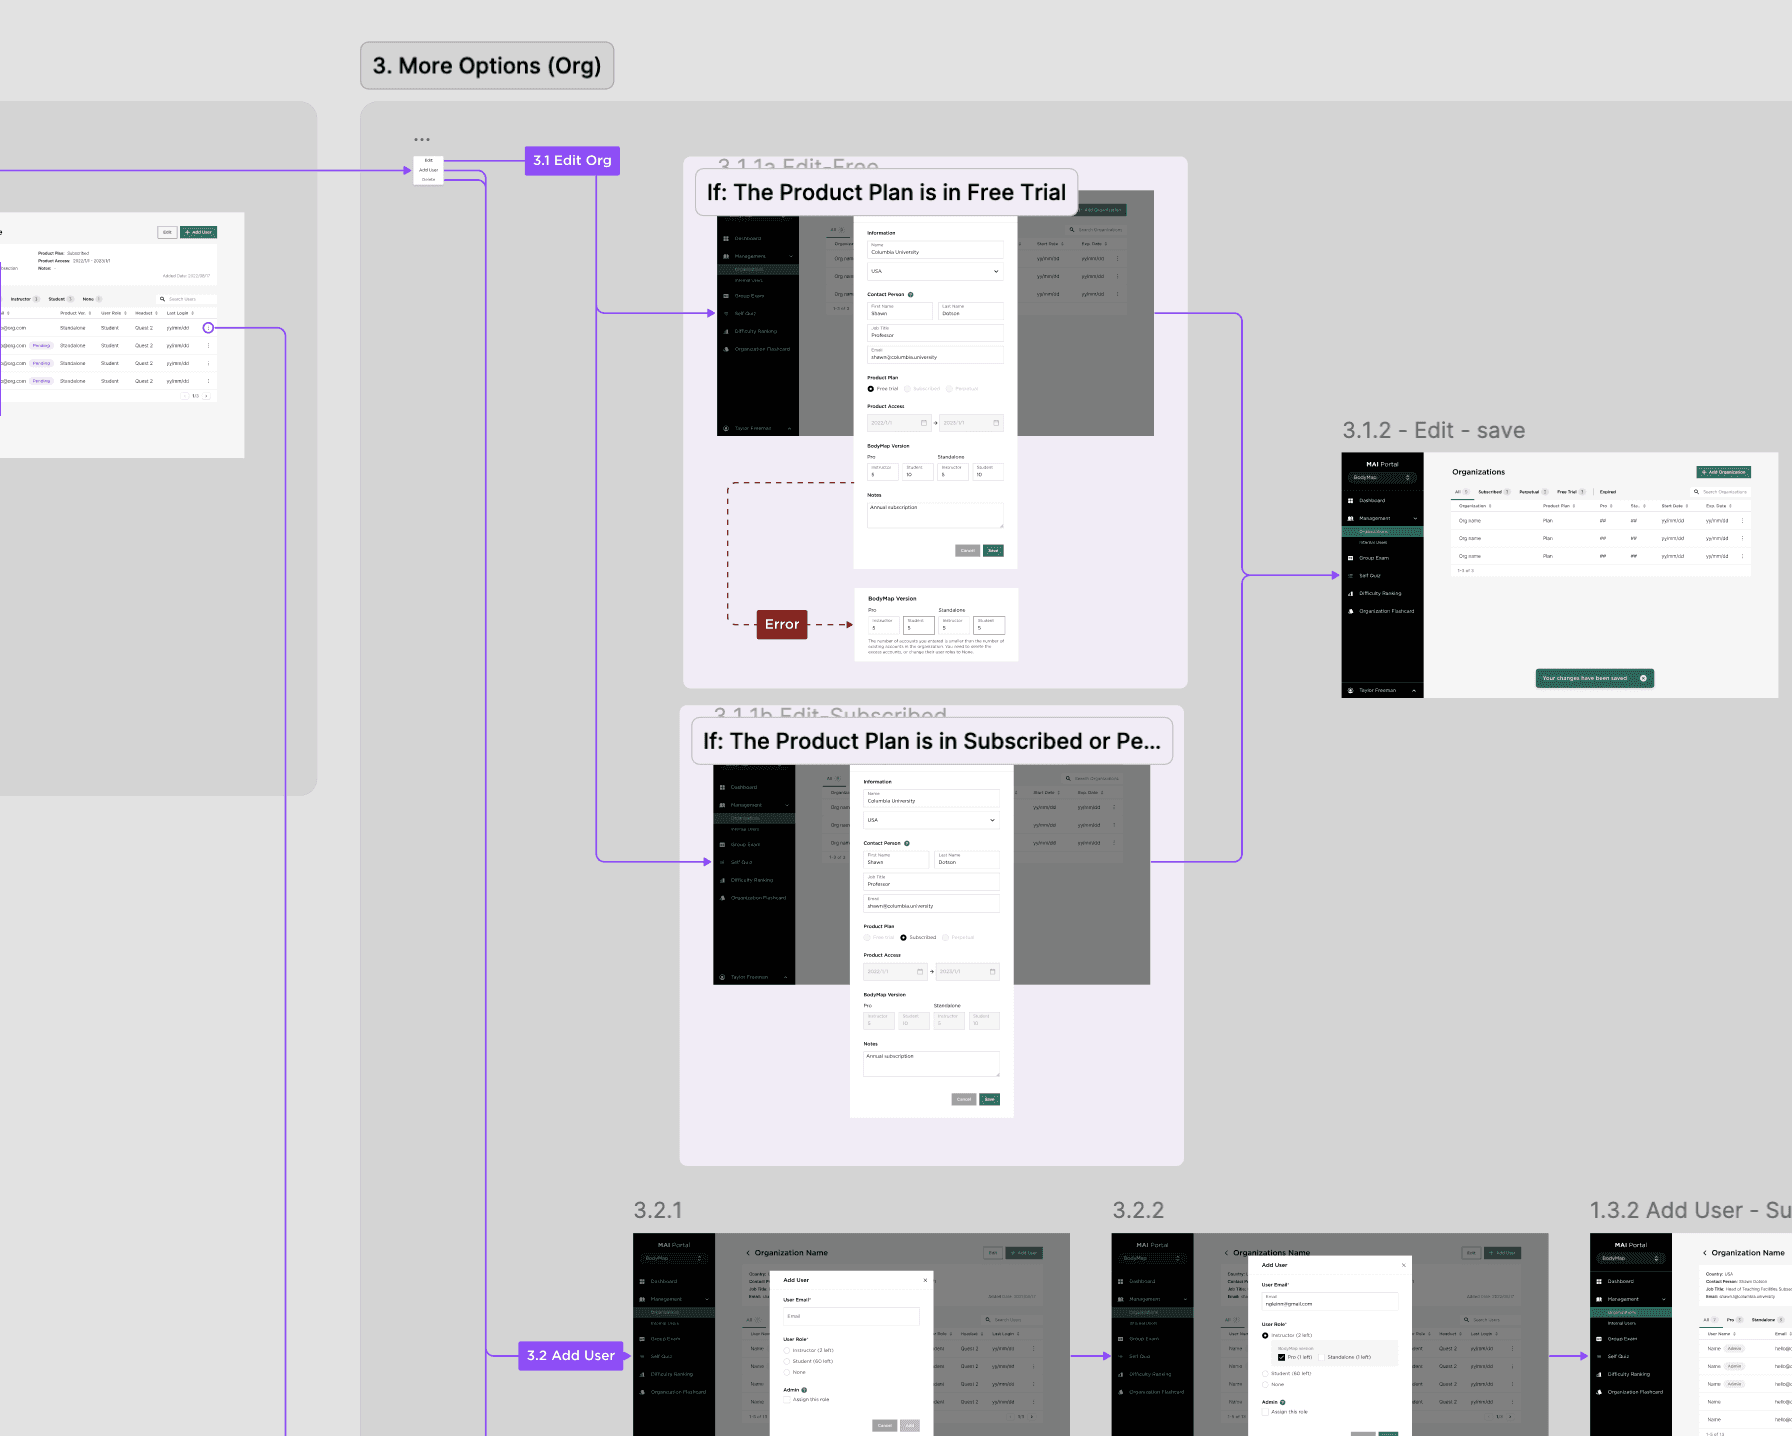Toggle Pro (1 left) checkbox in 3.2.2
Screen dimensions: 1792x1436
(1282, 1357)
